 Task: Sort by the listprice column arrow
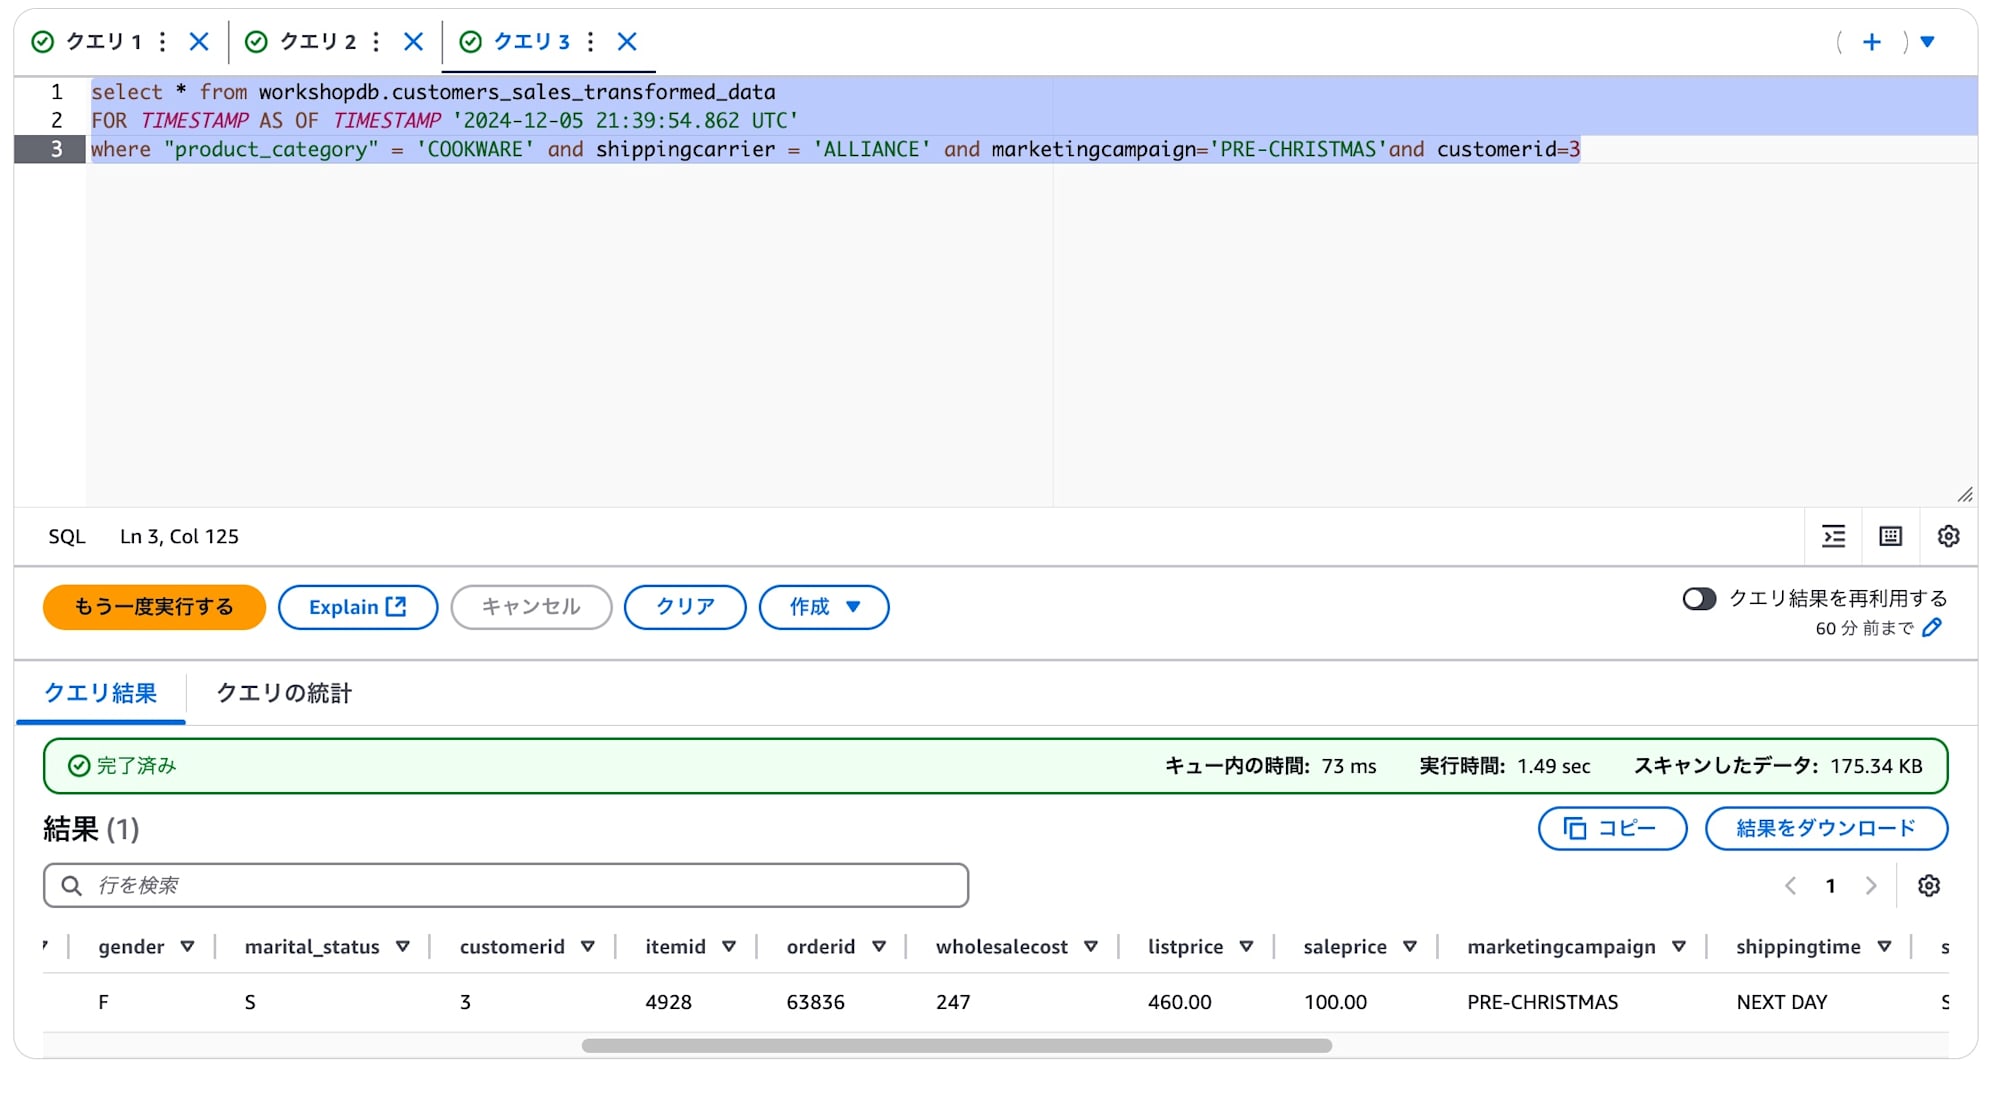1246,947
